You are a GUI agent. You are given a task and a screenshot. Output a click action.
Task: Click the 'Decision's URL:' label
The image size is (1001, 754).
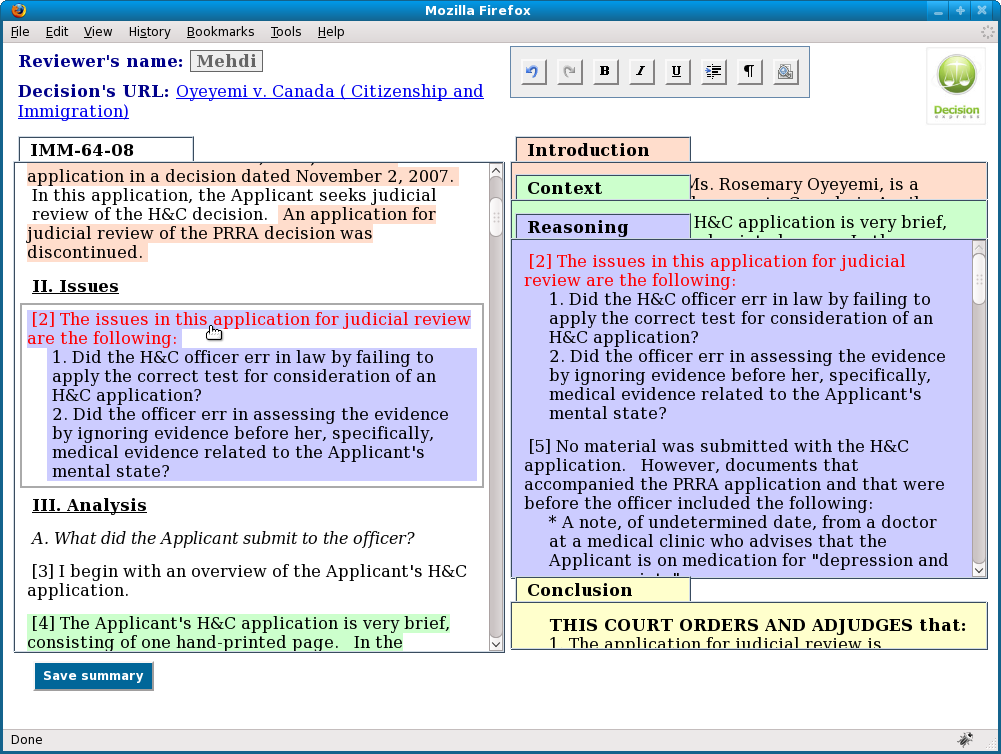pos(93,91)
